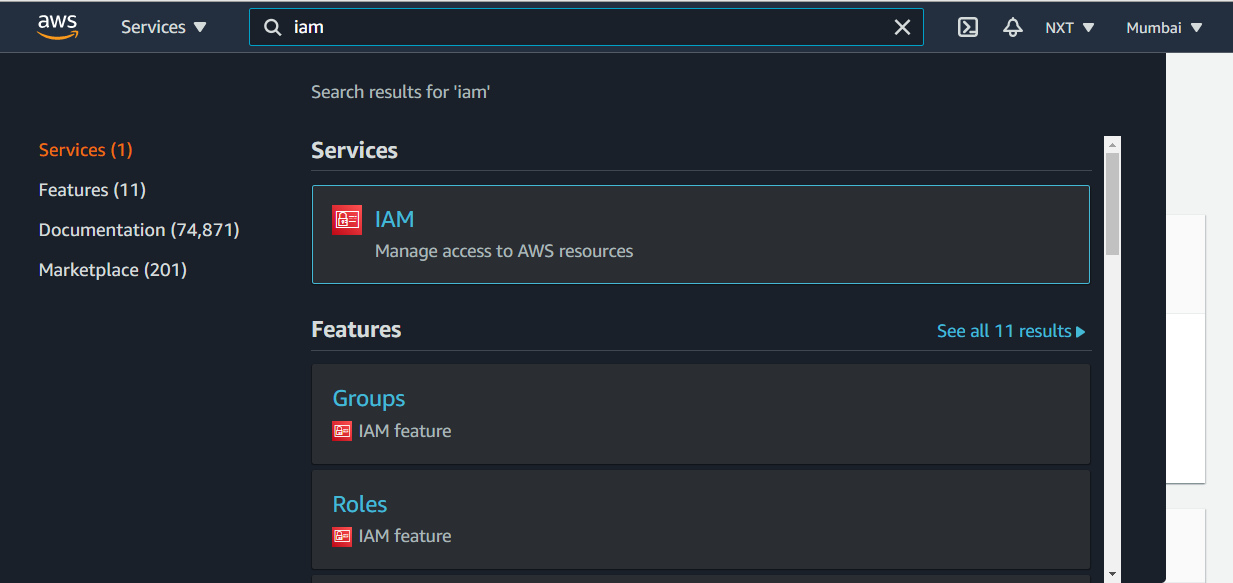Expand the Services dropdown menu

(x=164, y=27)
